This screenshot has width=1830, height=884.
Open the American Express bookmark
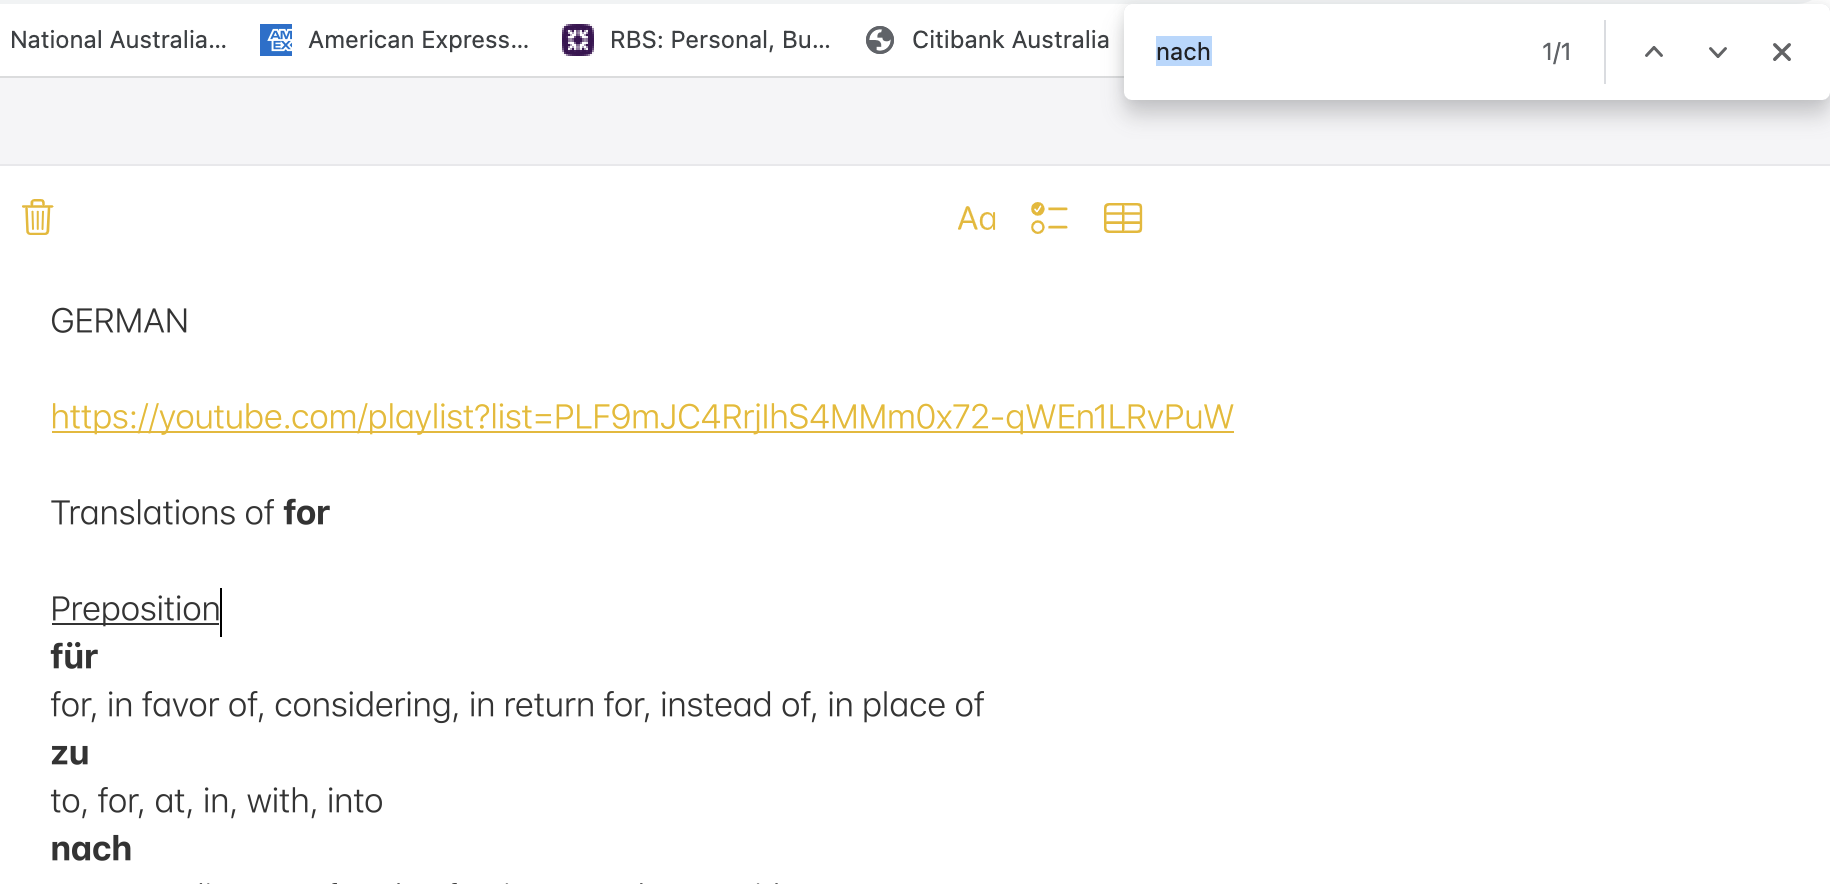coord(395,40)
